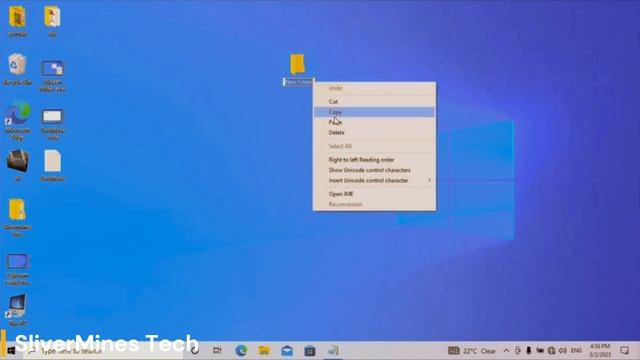Viewport: 640px width, 360px height.
Task: Open the volume tray icon
Action: (563, 351)
